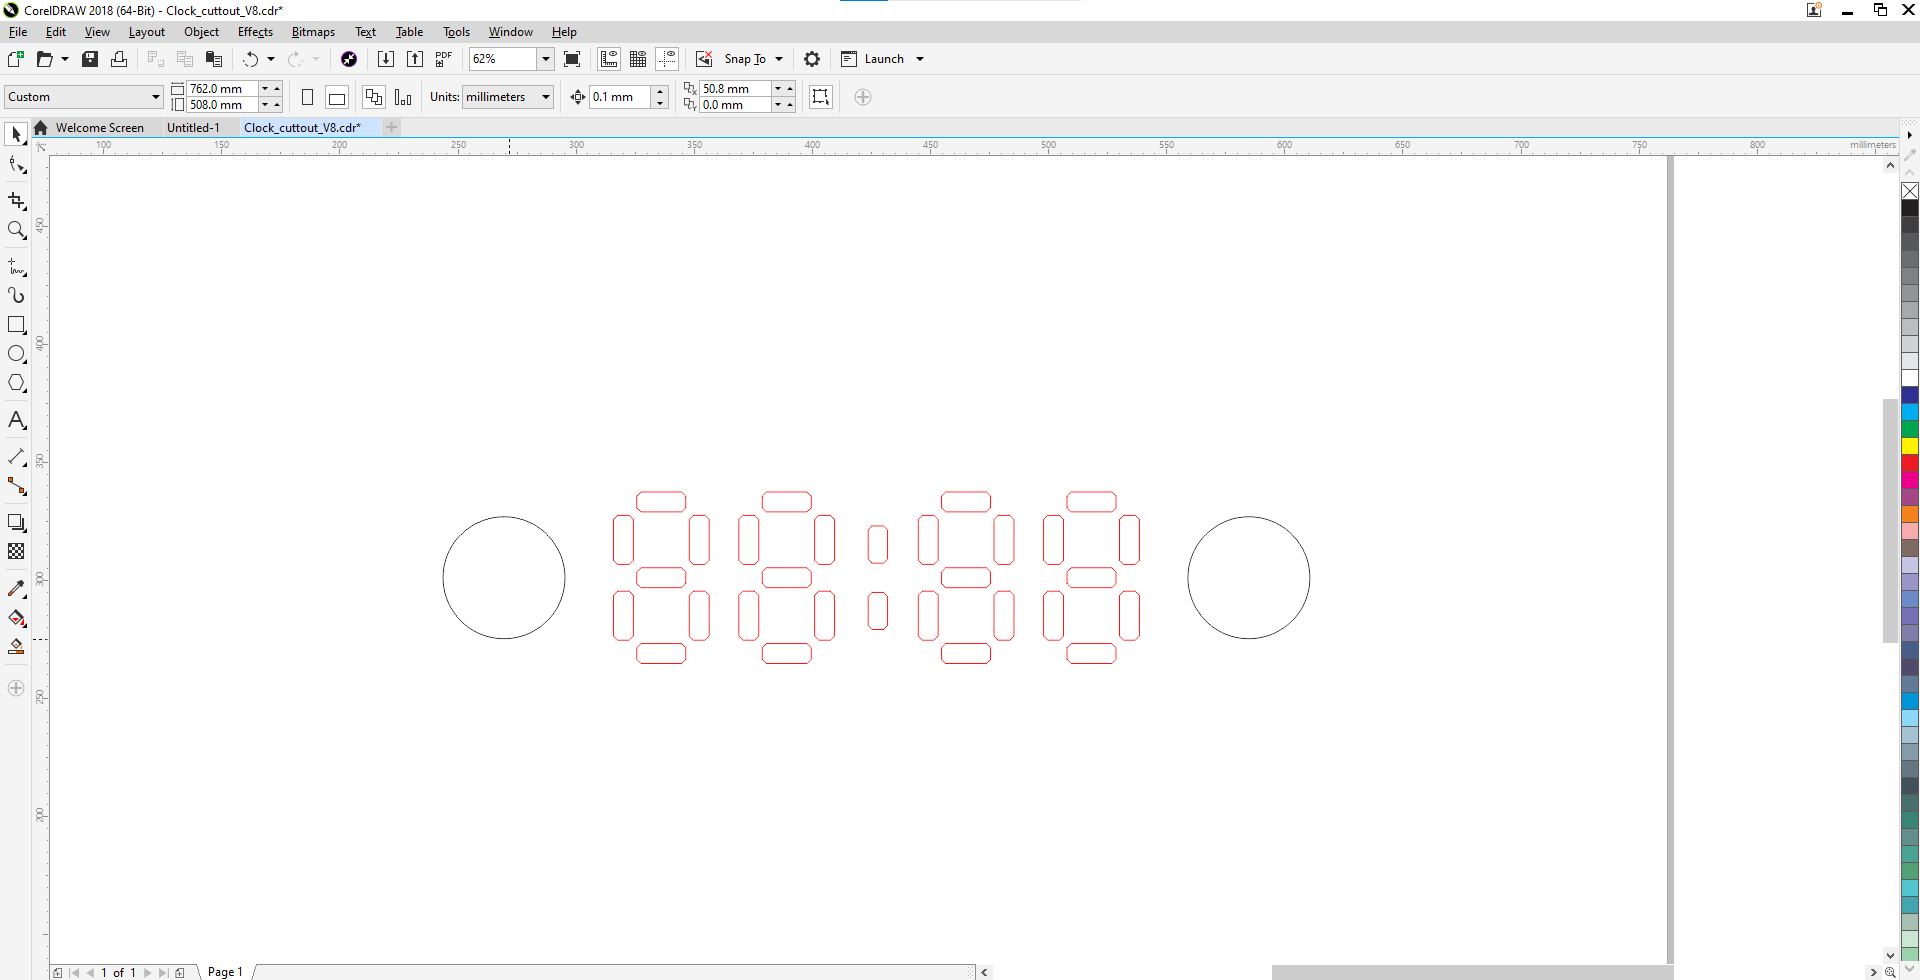Click the page width 762.0 mm field
The height and width of the screenshot is (980, 1920).
click(222, 89)
